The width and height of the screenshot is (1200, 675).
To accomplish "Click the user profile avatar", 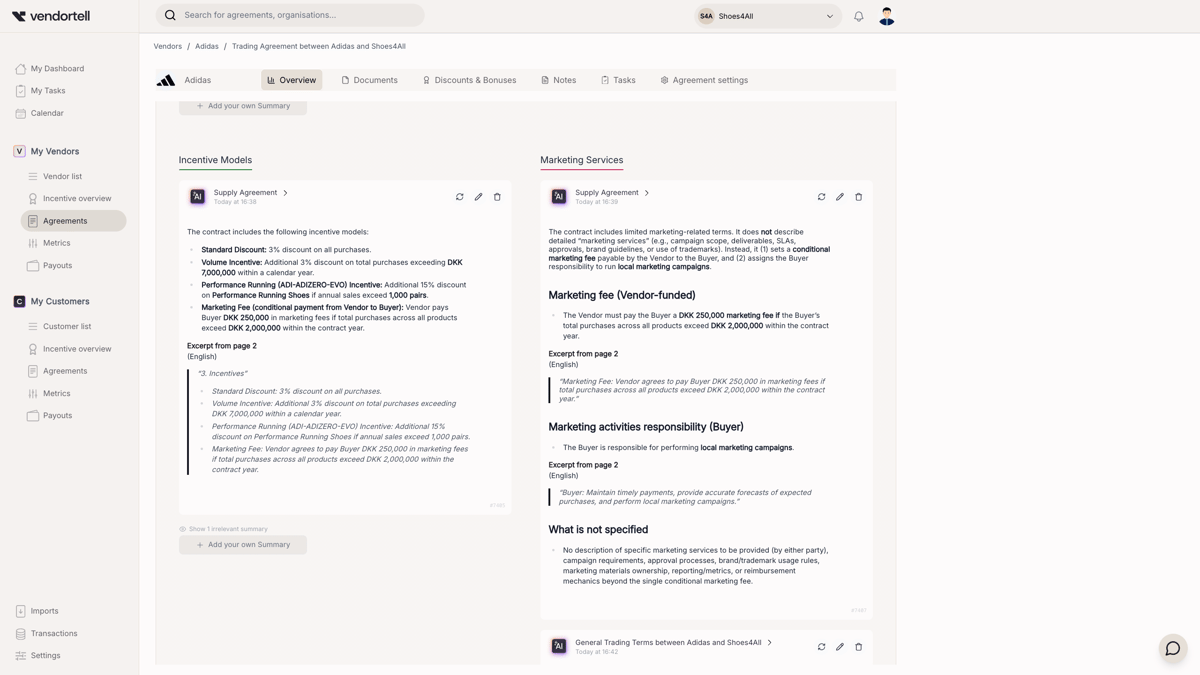I will (x=886, y=16).
